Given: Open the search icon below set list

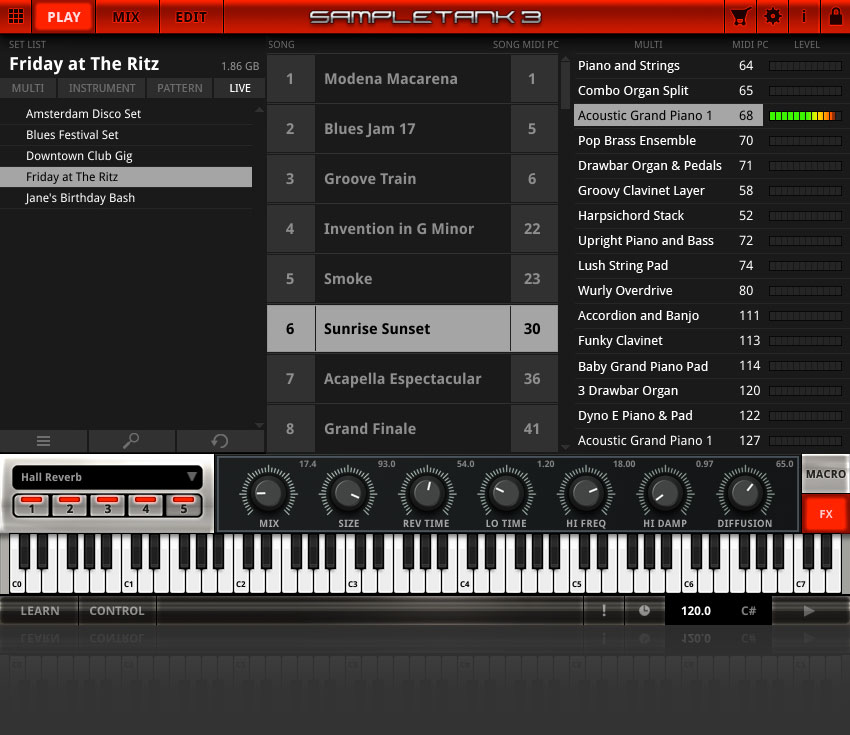Looking at the screenshot, I should pos(131,441).
